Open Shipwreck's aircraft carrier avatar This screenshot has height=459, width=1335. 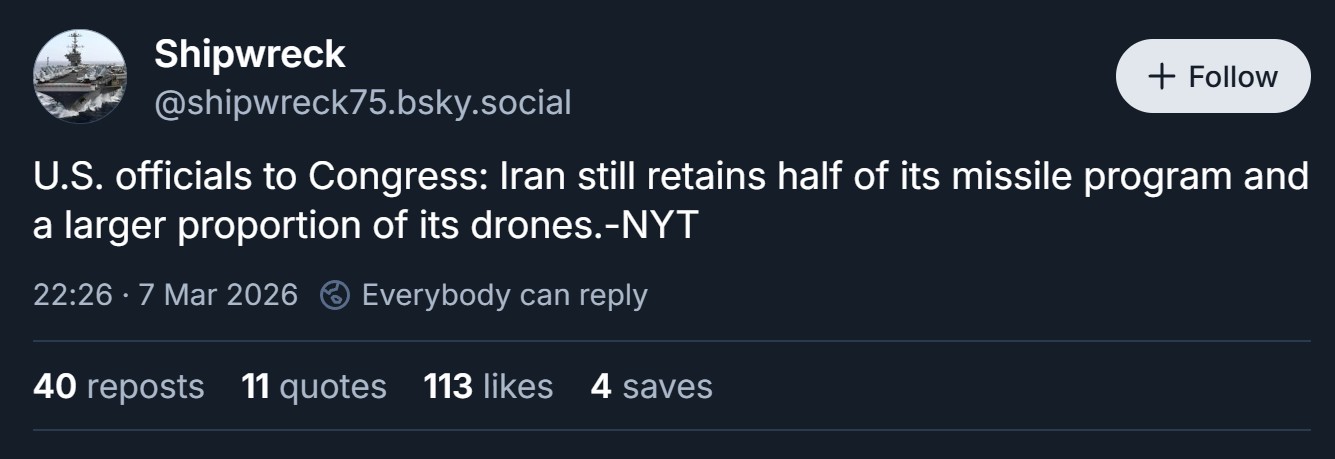80,76
